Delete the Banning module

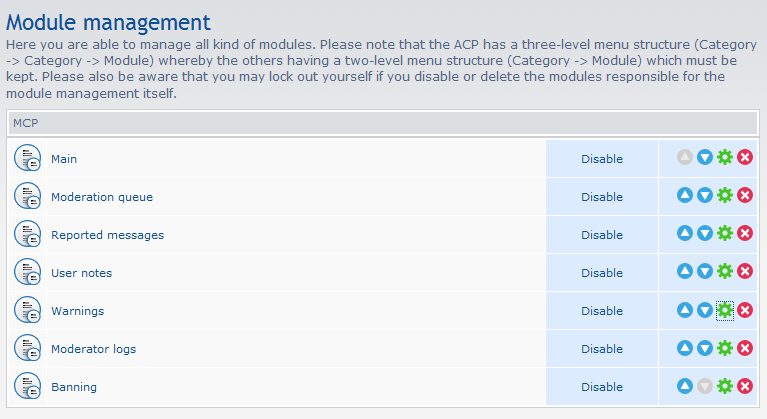click(x=745, y=387)
